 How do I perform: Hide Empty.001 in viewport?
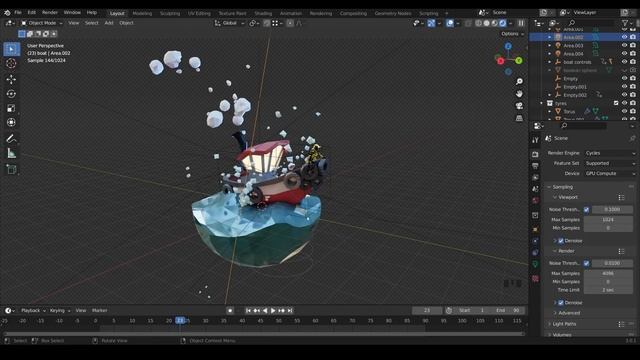click(x=624, y=87)
